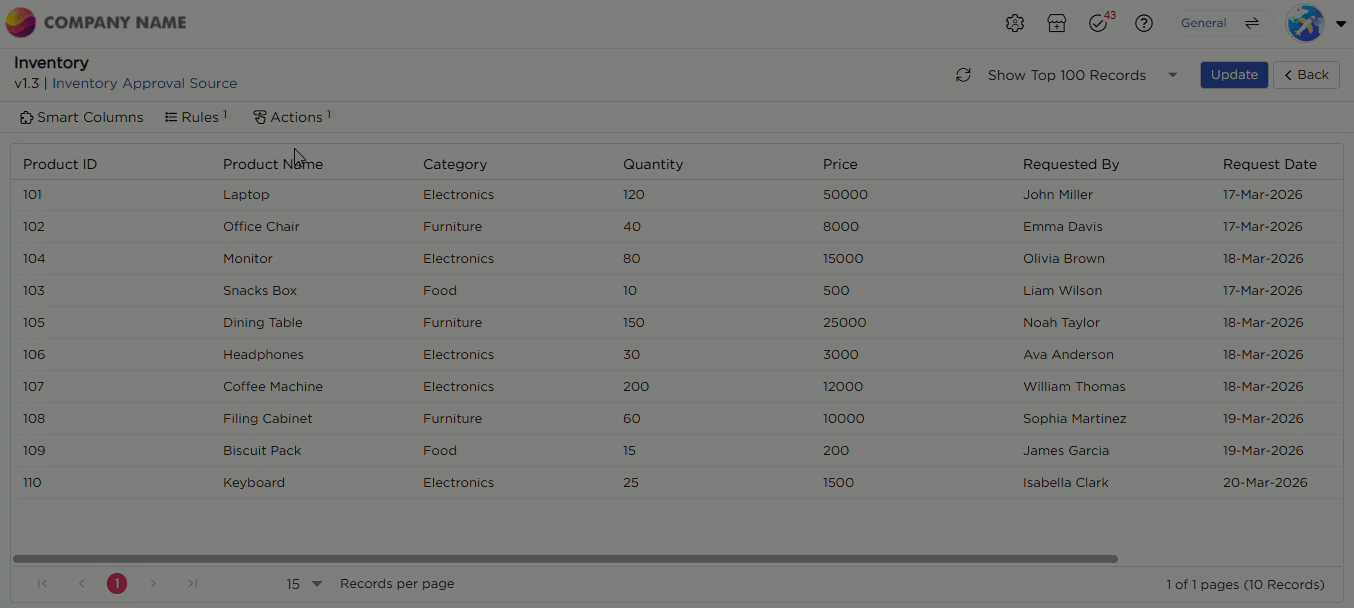Click the Update button
Image resolution: width=1354 pixels, height=608 pixels.
[1234, 75]
